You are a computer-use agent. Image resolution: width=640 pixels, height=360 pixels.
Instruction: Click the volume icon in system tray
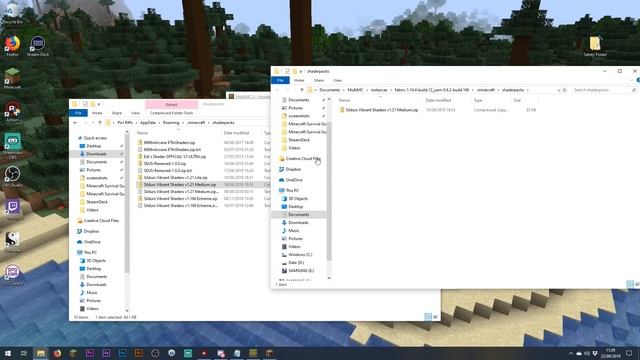[x=587, y=353]
